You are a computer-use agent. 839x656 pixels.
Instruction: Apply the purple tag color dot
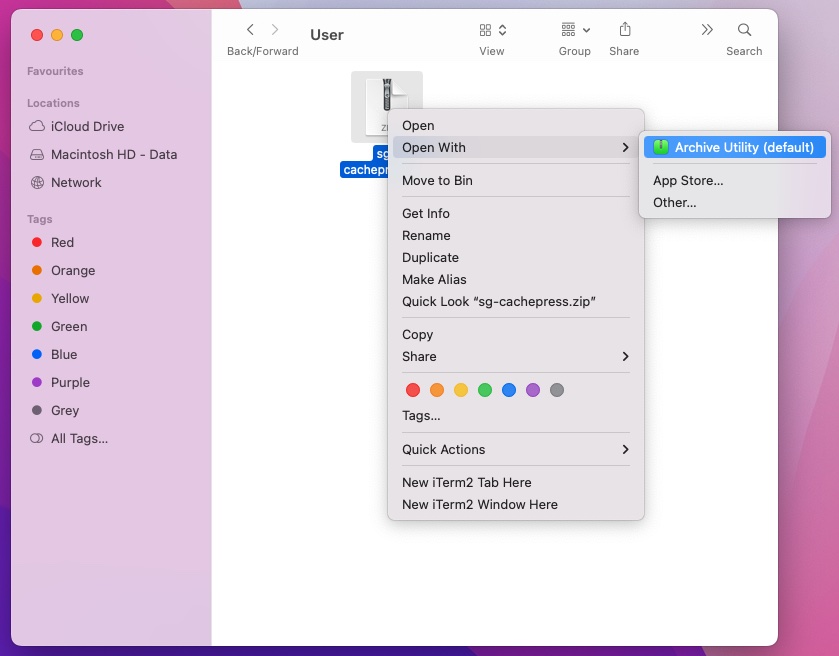pos(533,390)
